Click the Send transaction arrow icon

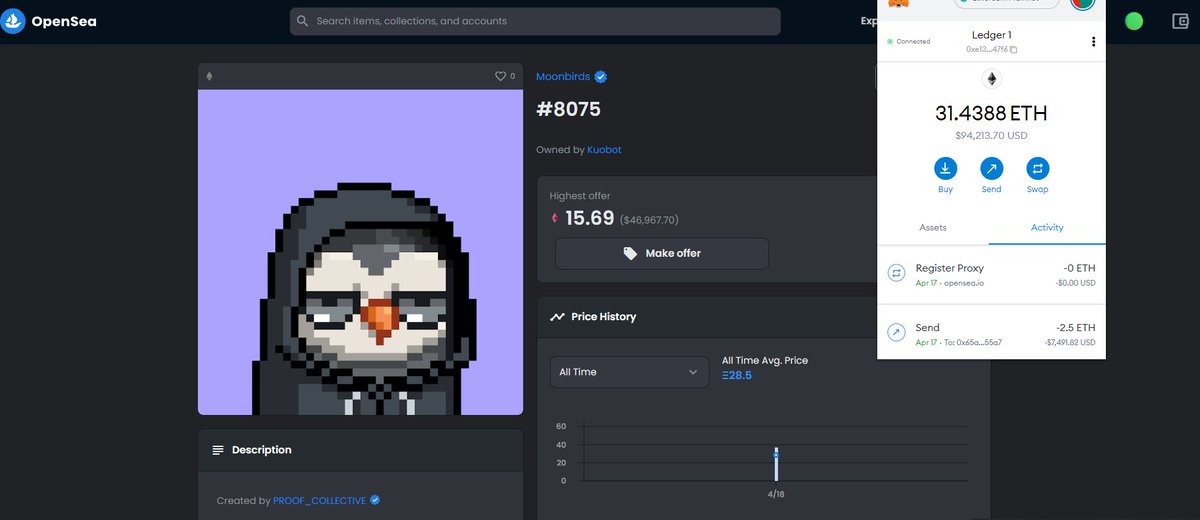tap(897, 331)
